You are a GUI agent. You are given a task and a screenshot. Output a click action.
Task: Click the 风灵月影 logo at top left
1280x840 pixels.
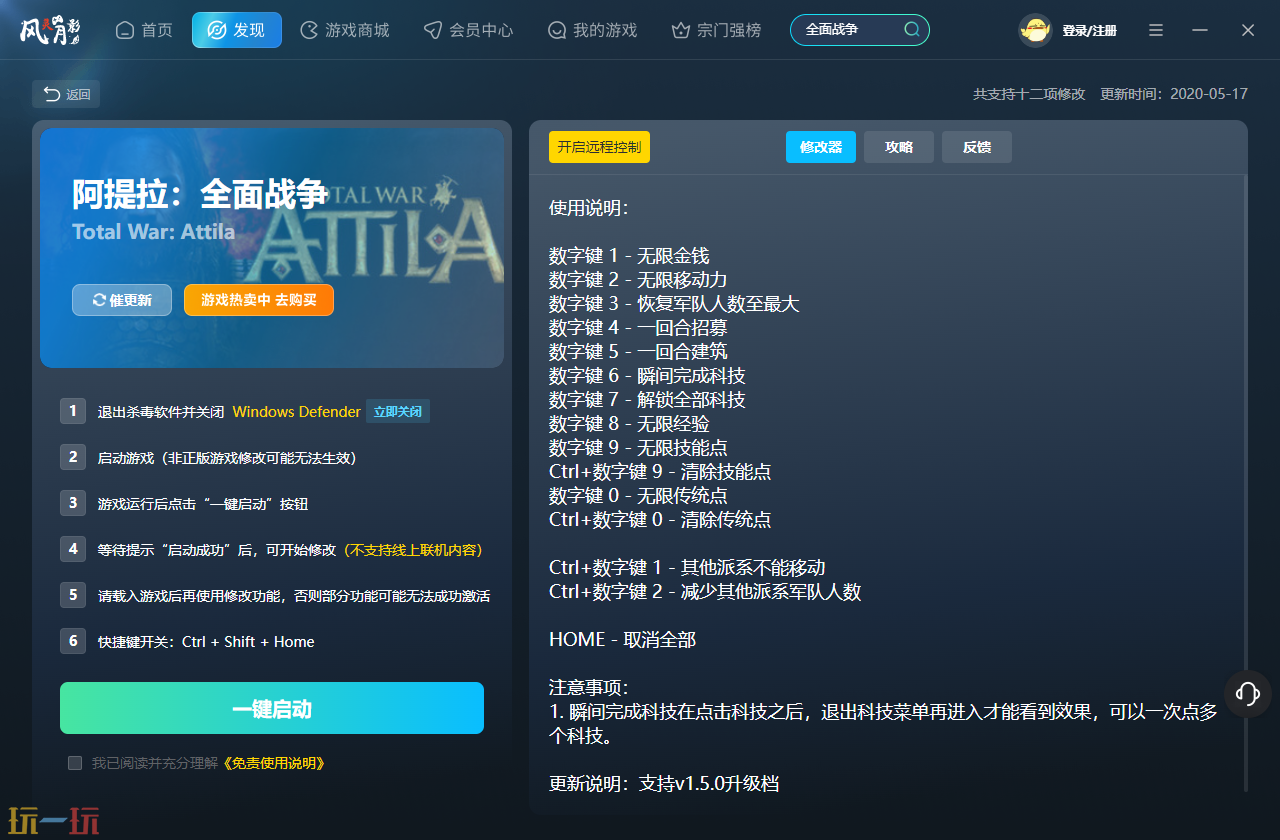[50, 30]
